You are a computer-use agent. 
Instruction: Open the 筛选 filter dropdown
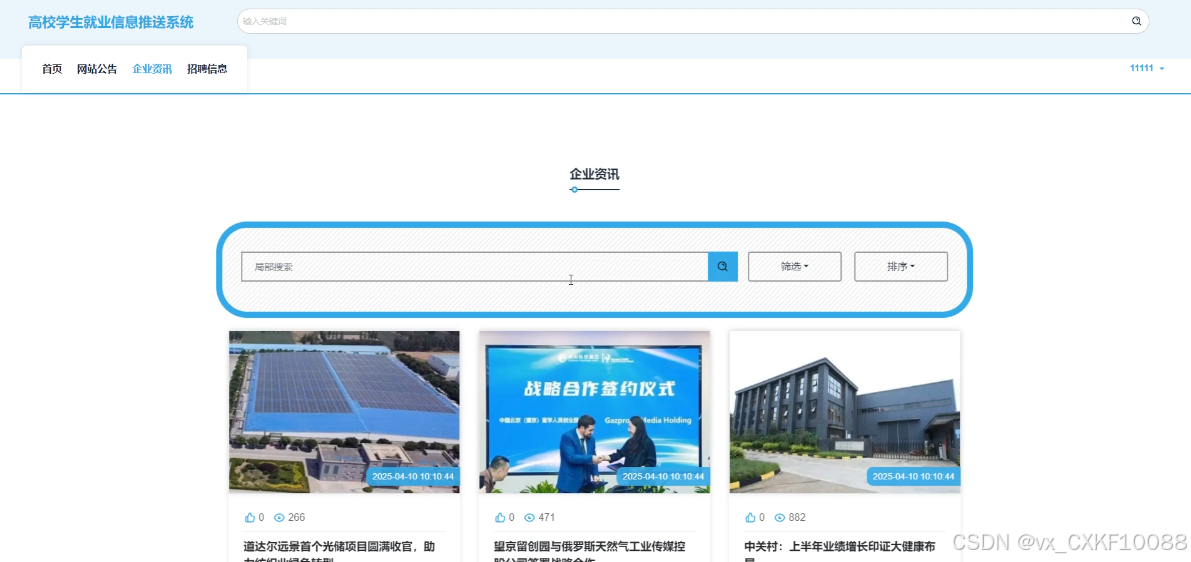click(x=795, y=267)
